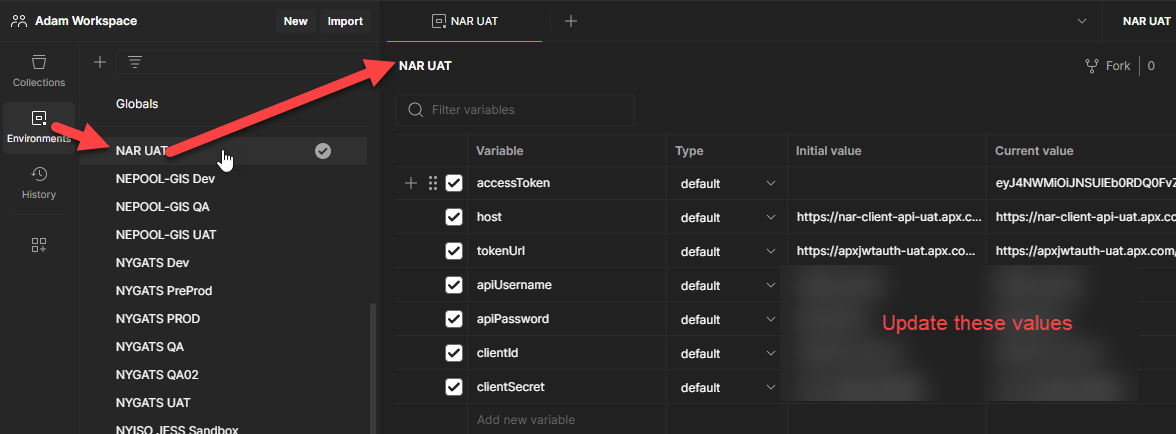Click the active checkmark beside NAR UAT

[322, 151]
